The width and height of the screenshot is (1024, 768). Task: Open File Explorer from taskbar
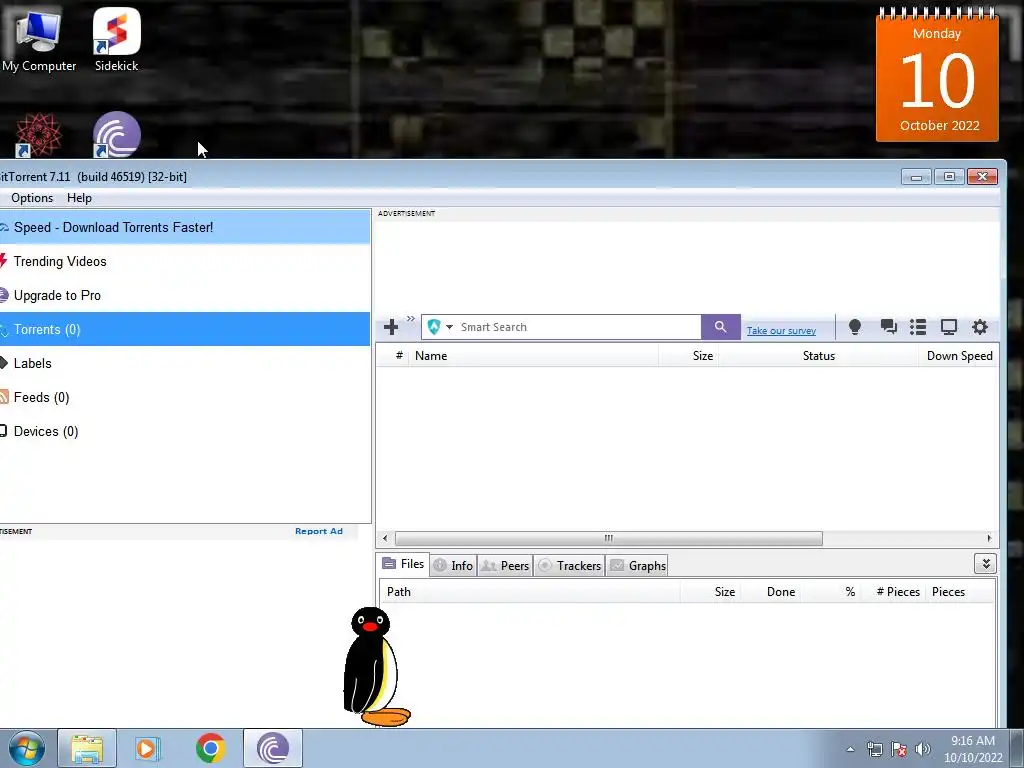pyautogui.click(x=87, y=748)
